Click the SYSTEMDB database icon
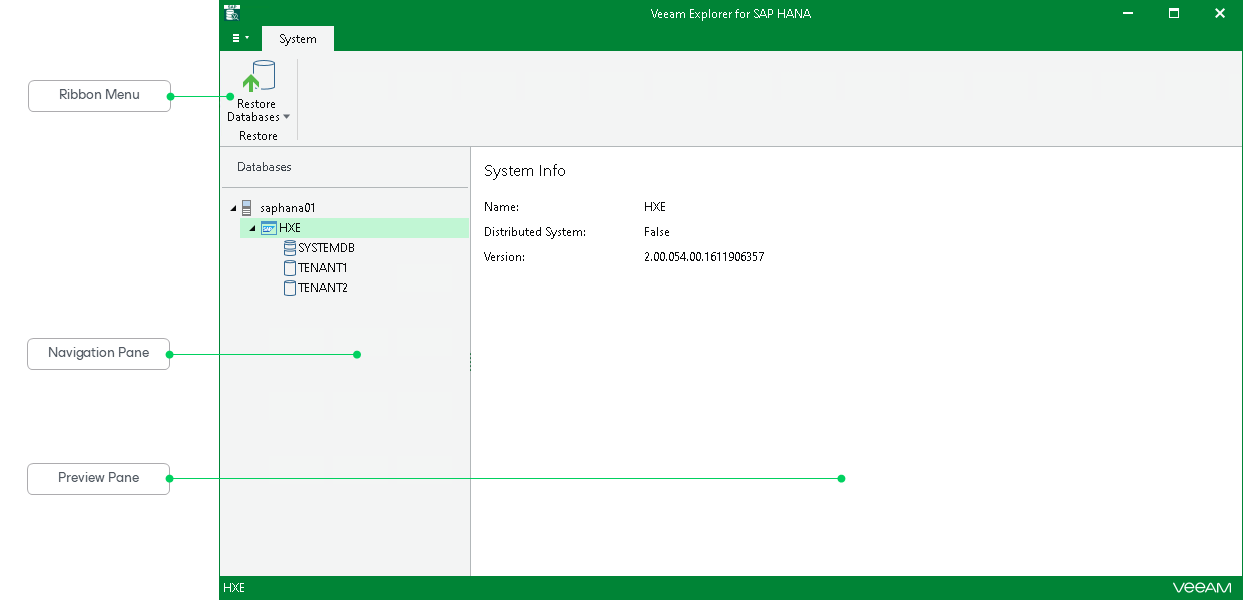This screenshot has height=600, width=1243. click(290, 248)
